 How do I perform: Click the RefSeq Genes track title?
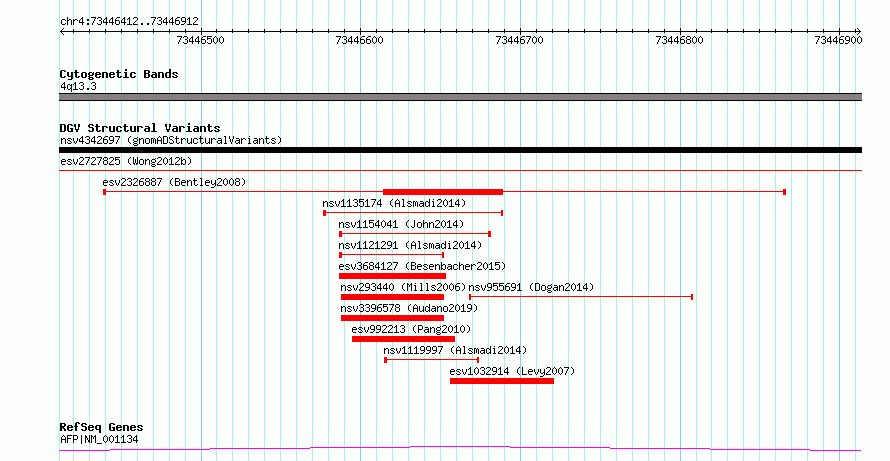[102, 427]
